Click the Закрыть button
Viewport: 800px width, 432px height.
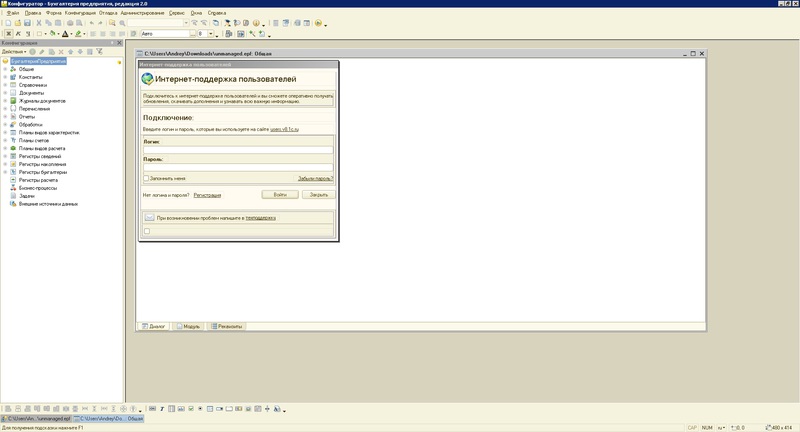[318, 194]
